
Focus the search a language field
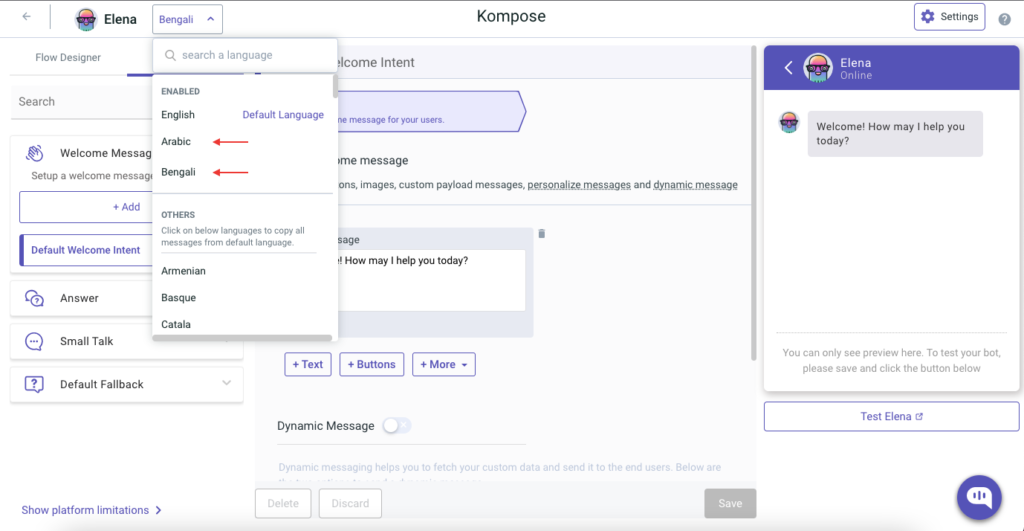pyautogui.click(x=245, y=56)
